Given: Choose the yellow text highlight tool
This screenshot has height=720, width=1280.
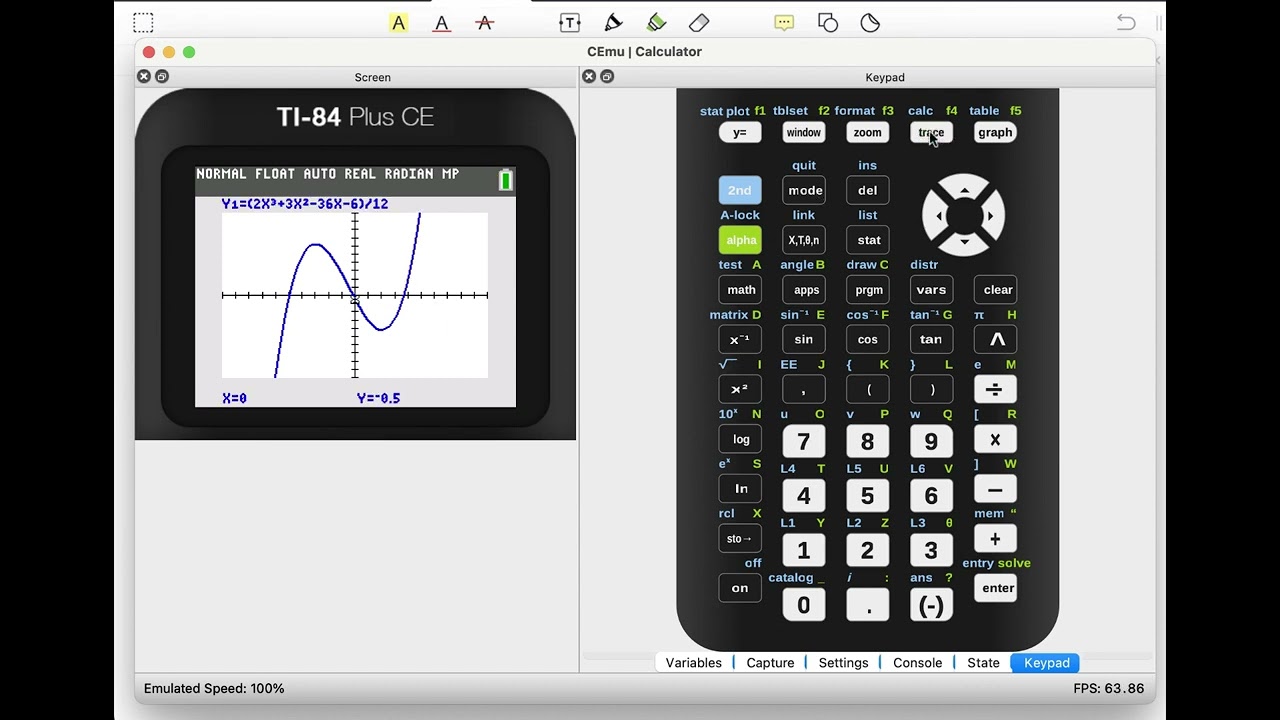Looking at the screenshot, I should tap(399, 22).
